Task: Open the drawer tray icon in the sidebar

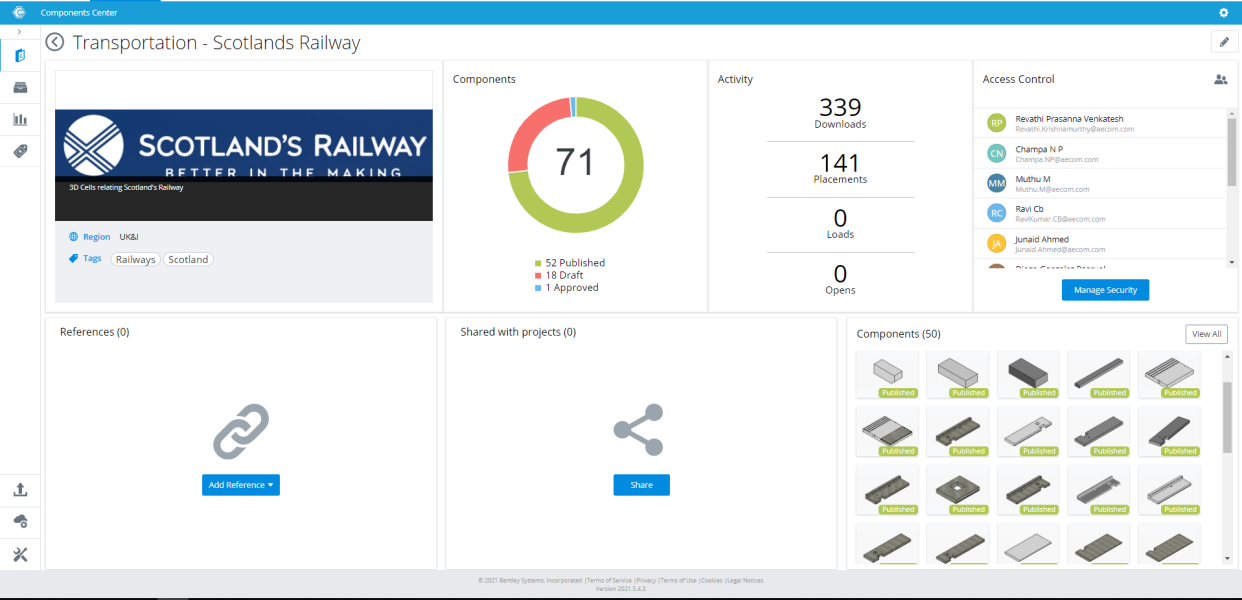Action: point(20,87)
